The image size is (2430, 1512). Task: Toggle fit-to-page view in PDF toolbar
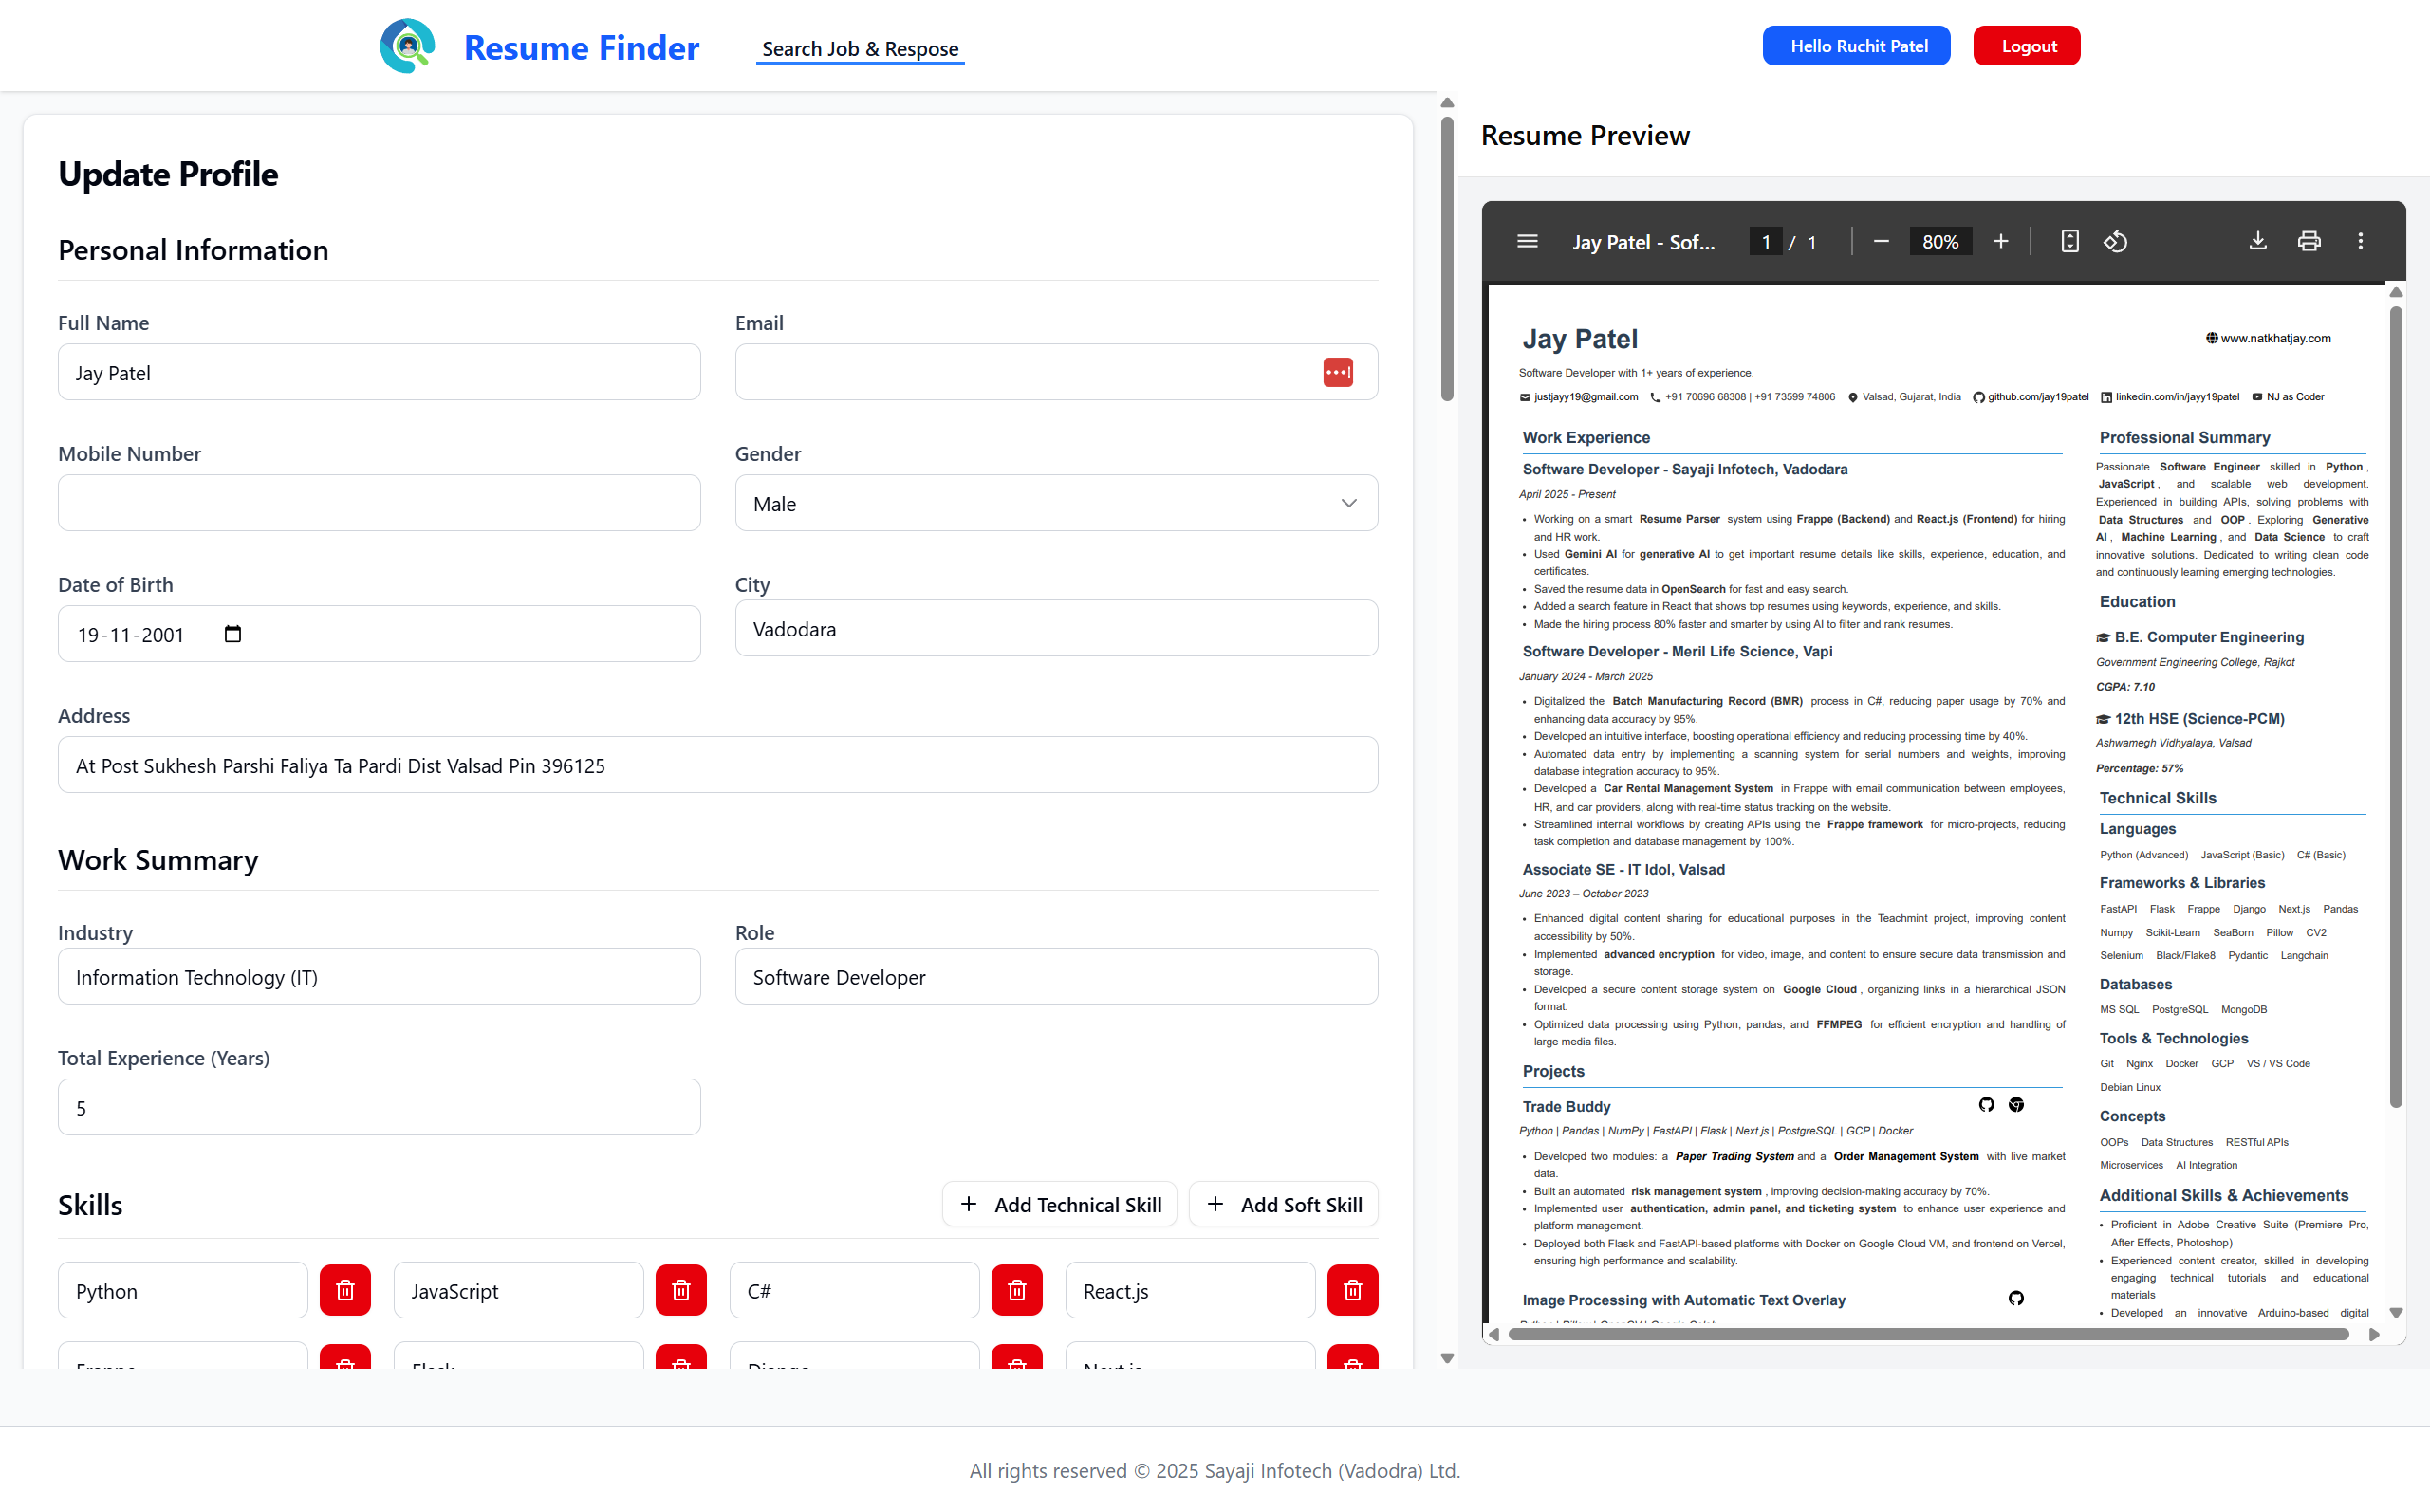point(2069,241)
